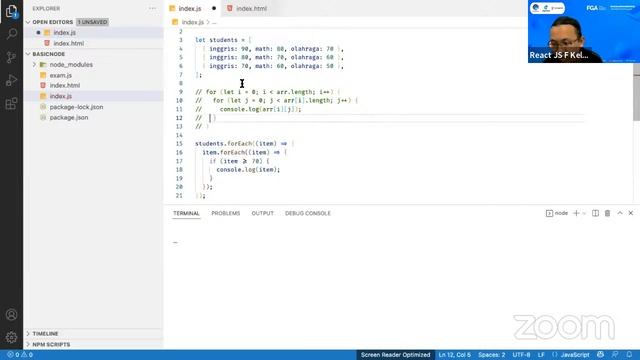The image size is (640, 360).
Task: Click the exam.js file icon
Action: coord(43,75)
